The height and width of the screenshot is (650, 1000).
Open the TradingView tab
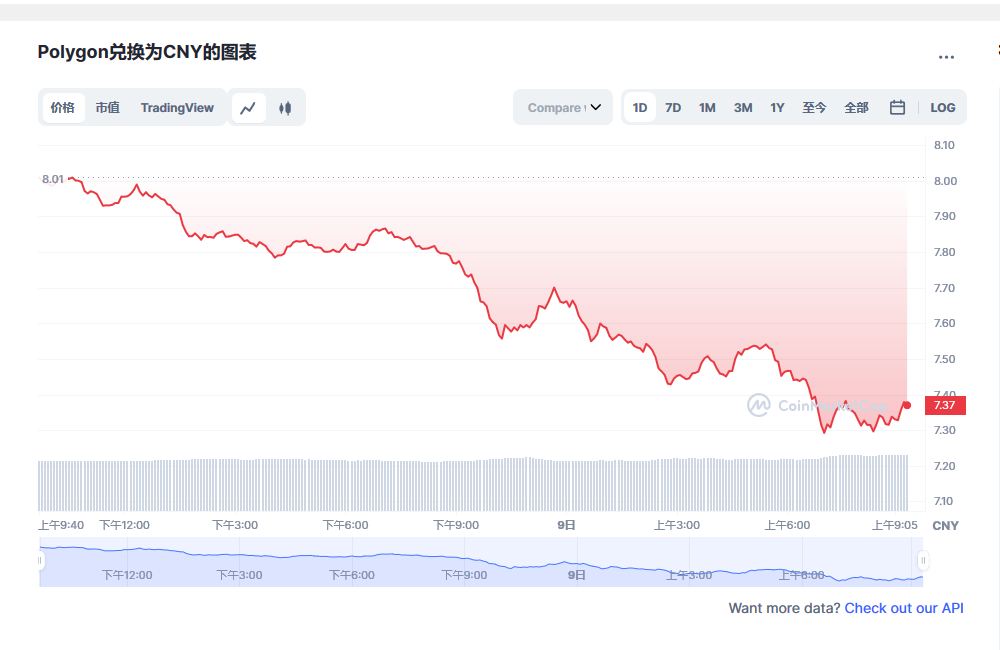click(x=177, y=107)
